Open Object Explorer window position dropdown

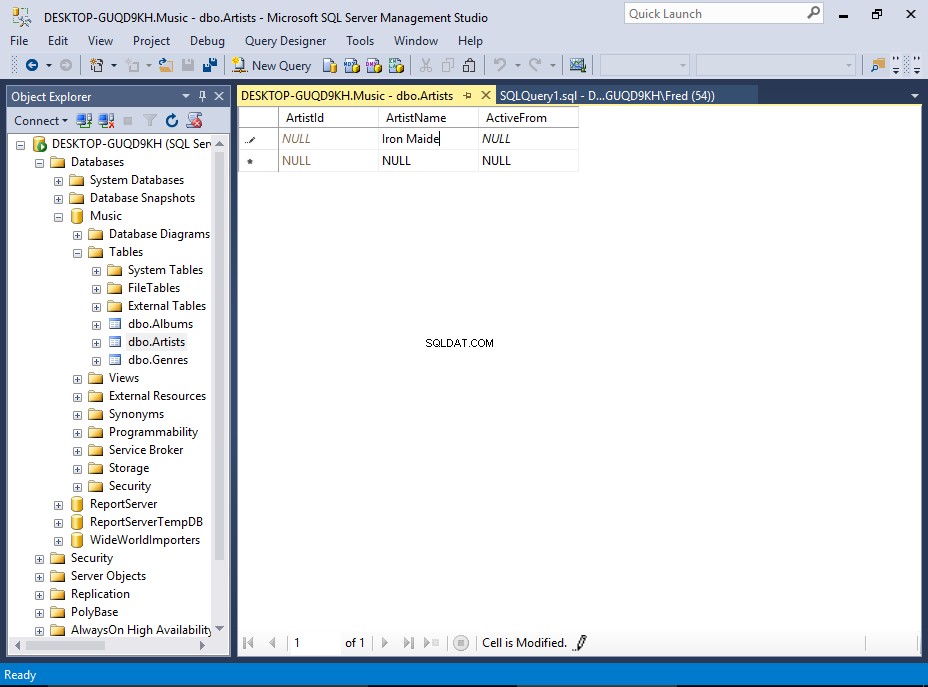[x=186, y=96]
